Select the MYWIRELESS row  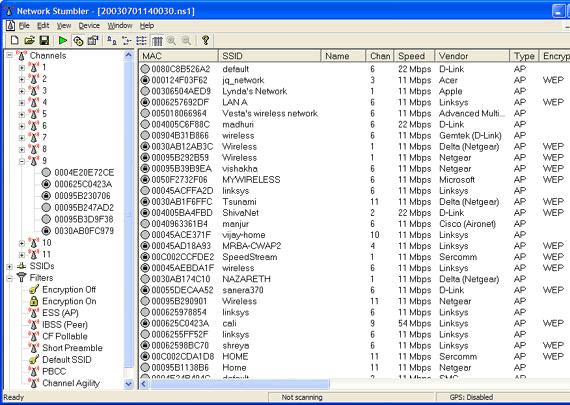355,180
